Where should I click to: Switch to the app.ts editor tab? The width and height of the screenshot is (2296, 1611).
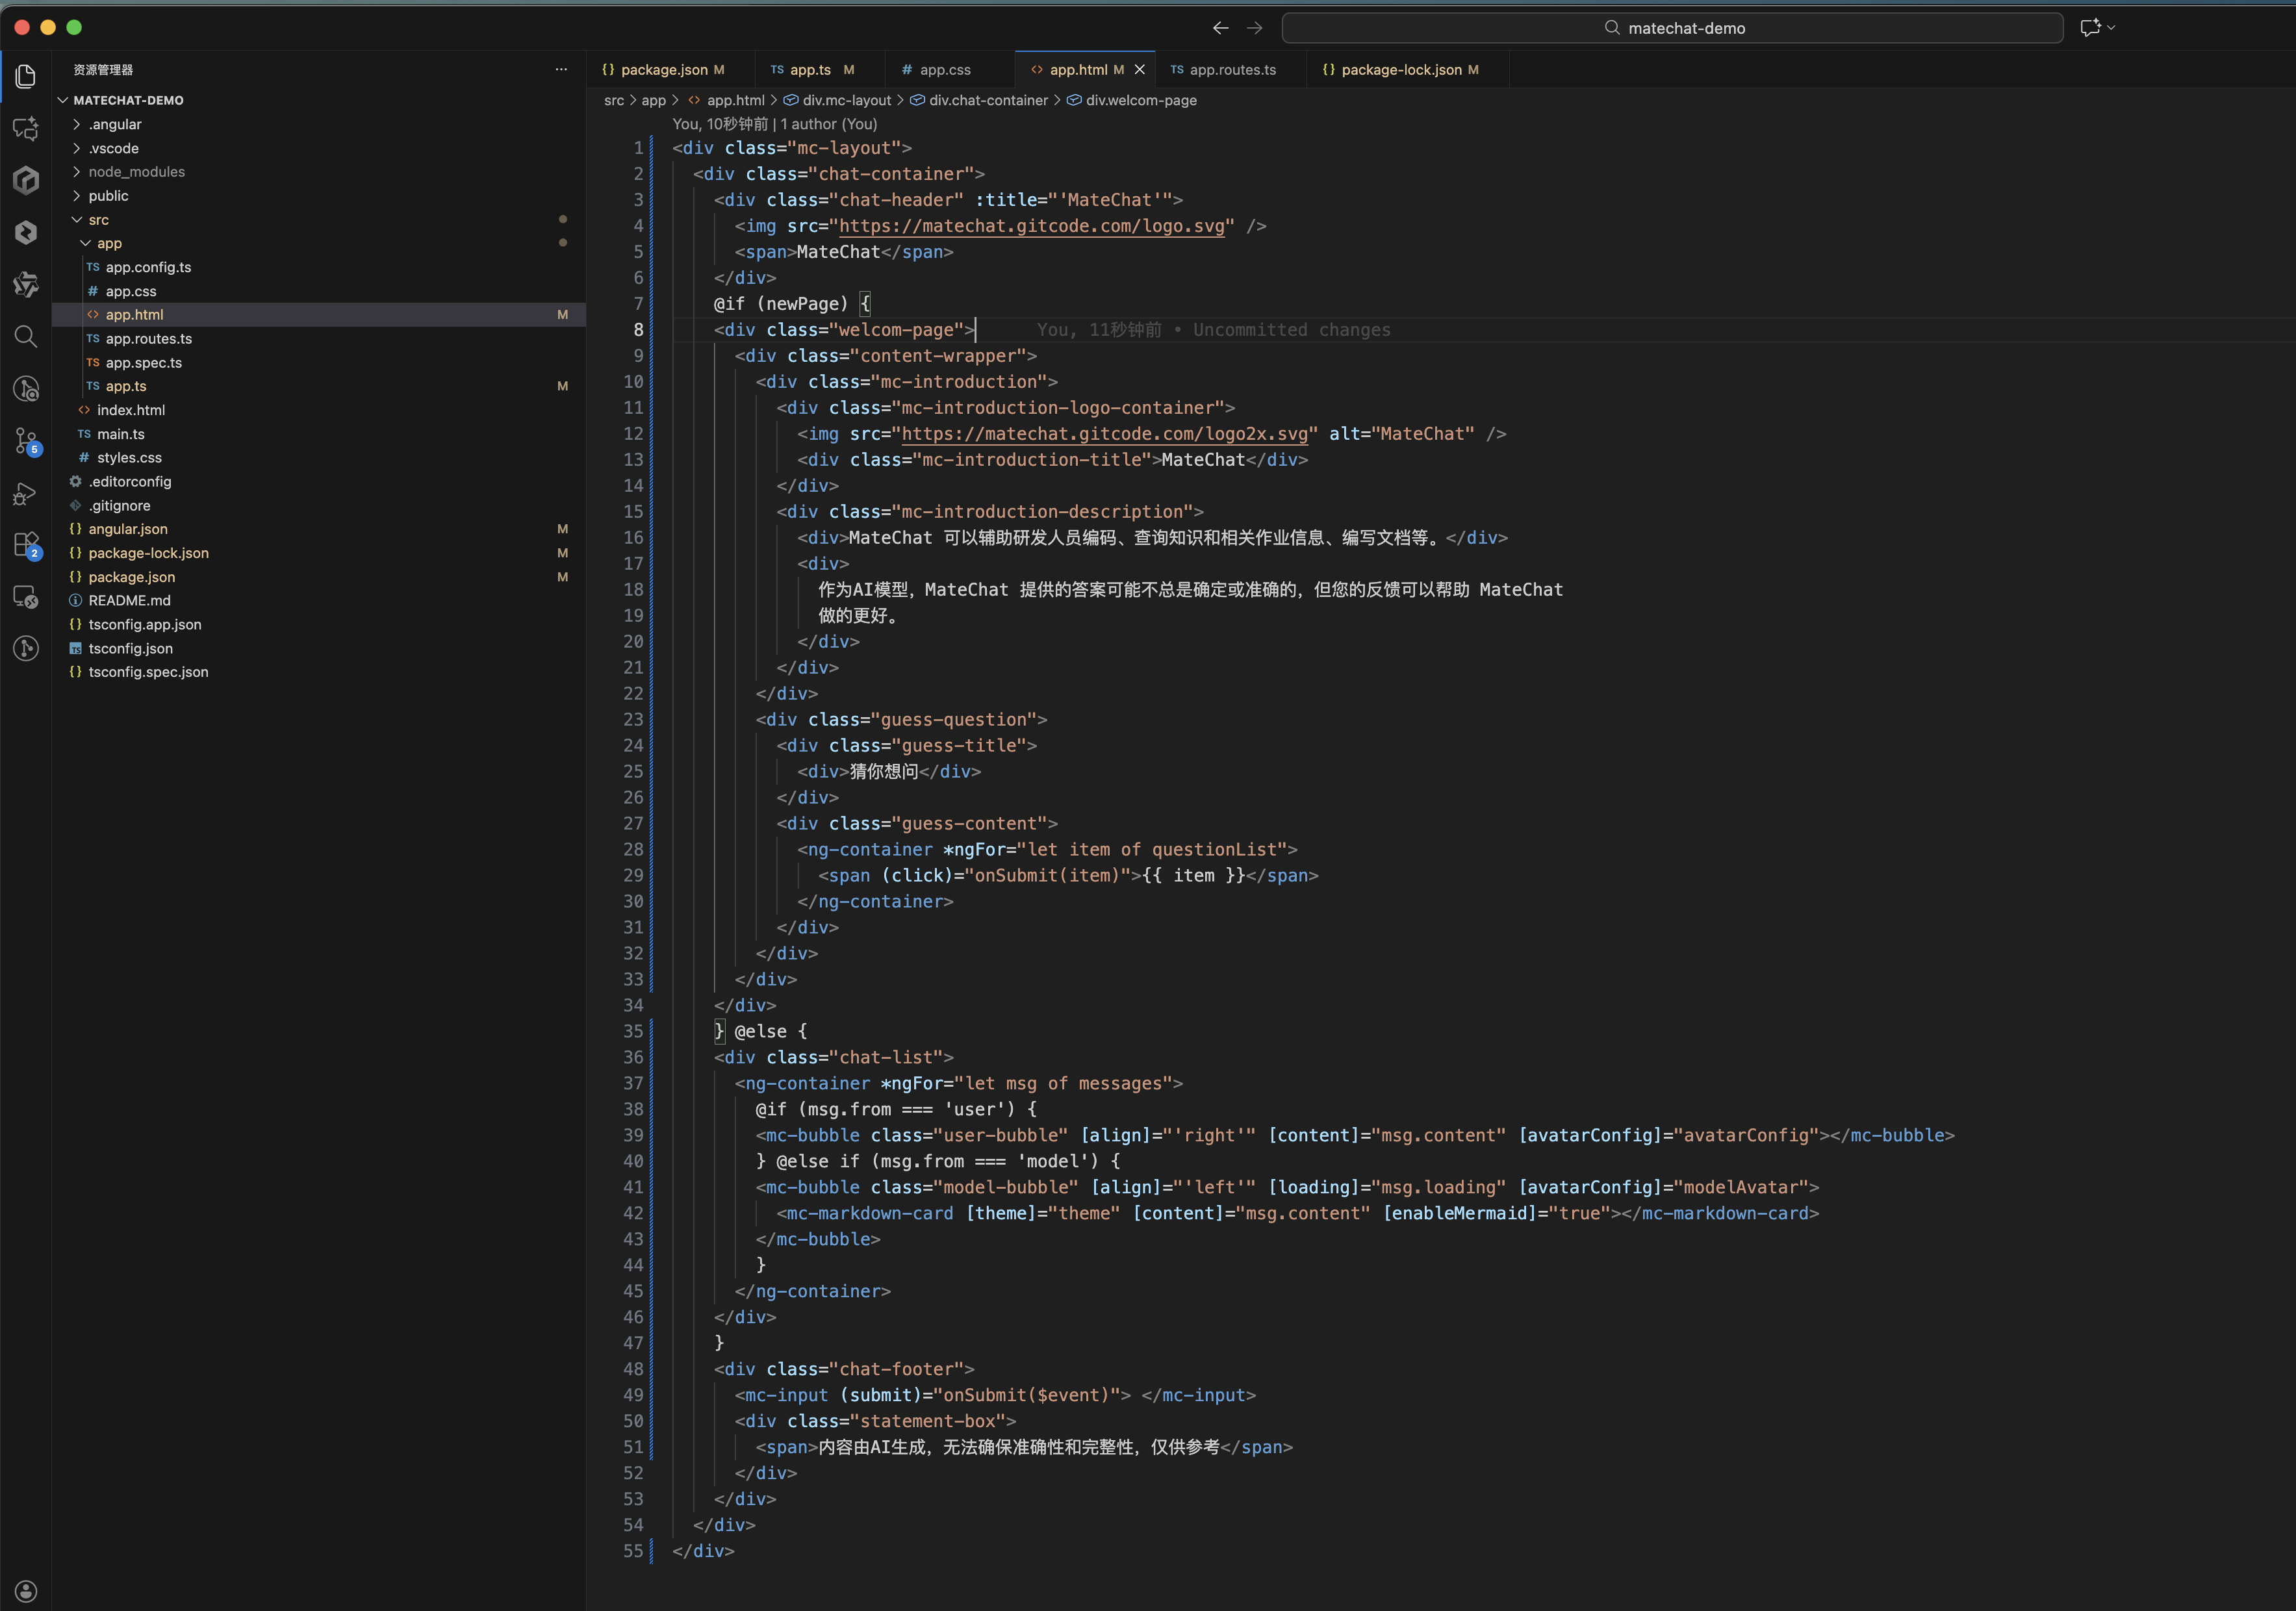point(810,70)
